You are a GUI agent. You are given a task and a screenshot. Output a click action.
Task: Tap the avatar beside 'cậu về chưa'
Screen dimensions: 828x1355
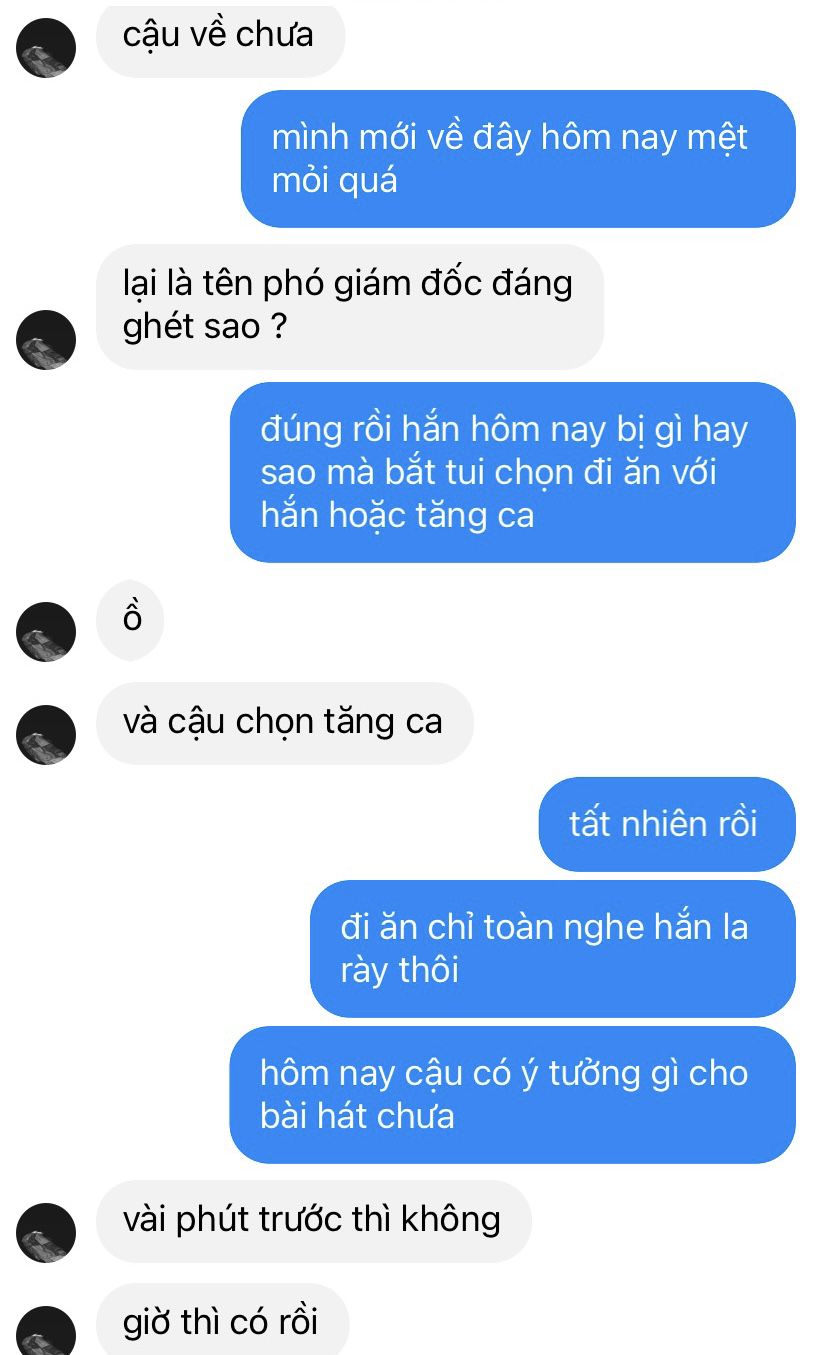(x=47, y=48)
